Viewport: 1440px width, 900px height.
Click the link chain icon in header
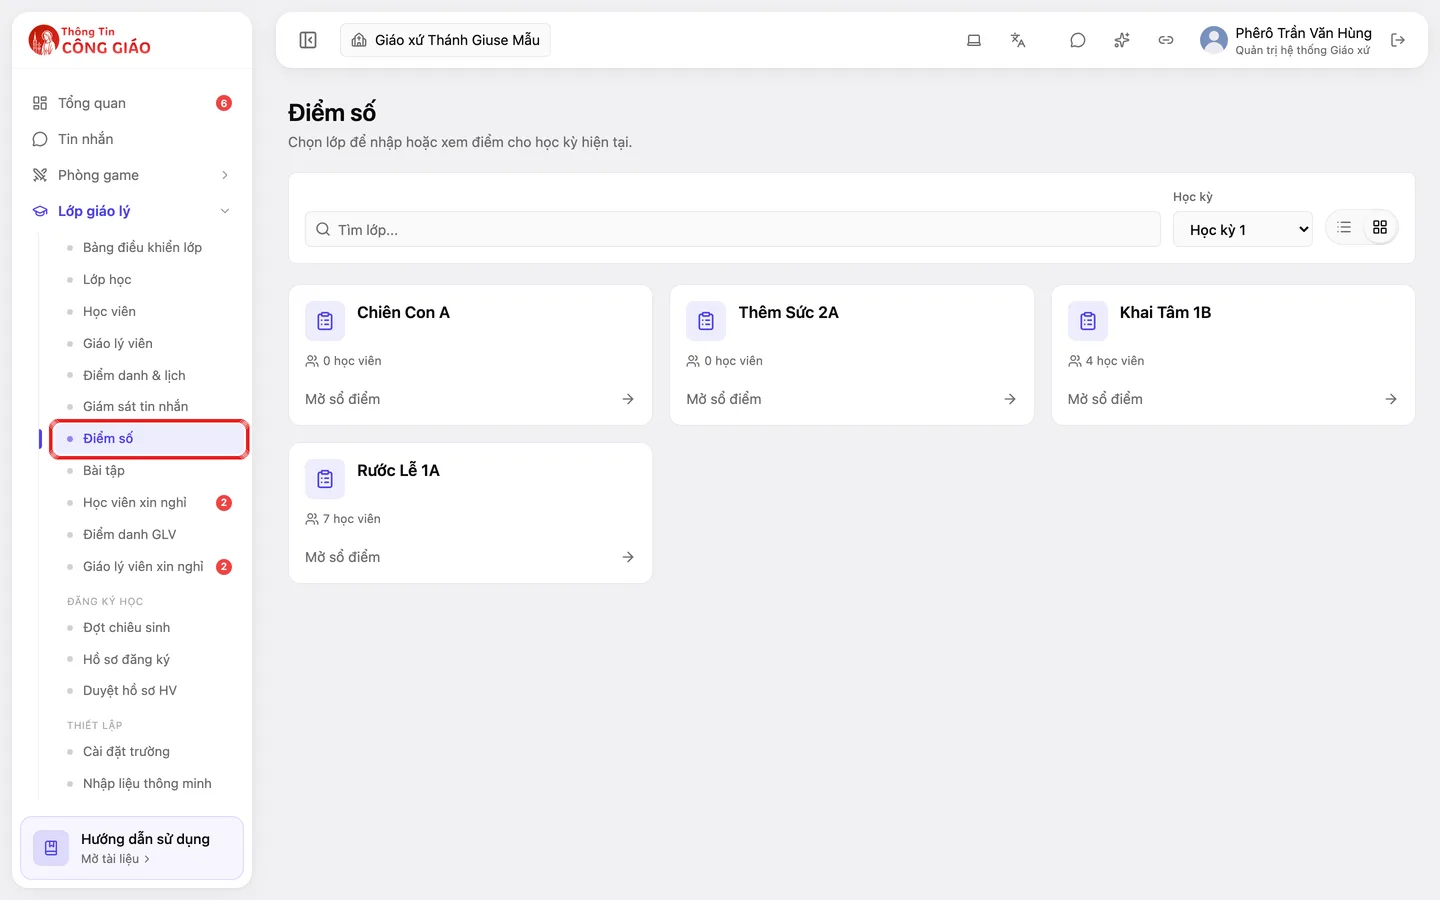(1166, 40)
